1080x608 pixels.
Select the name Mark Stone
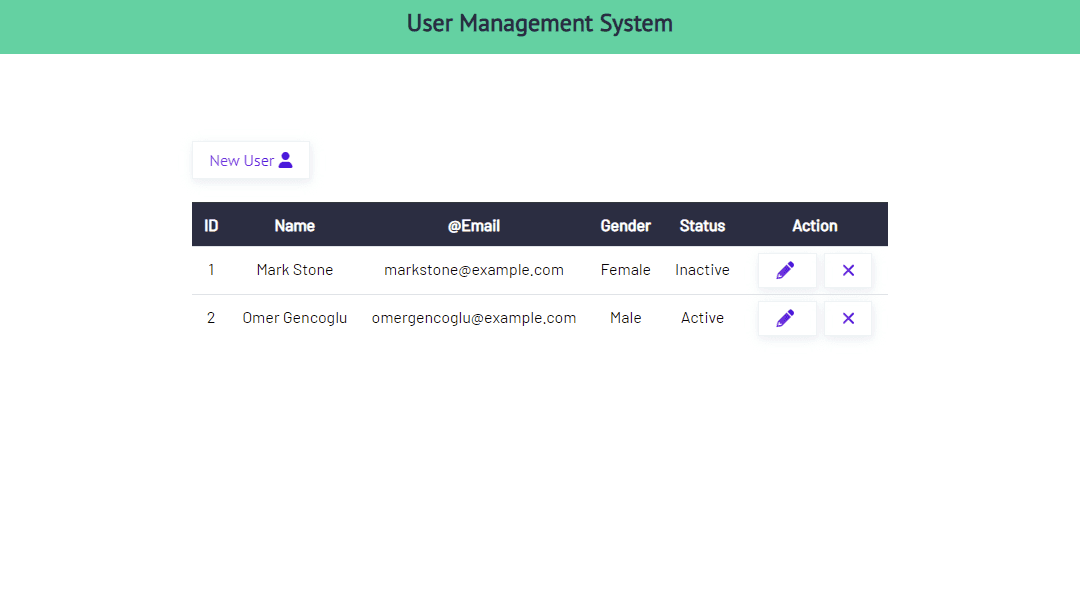295,270
